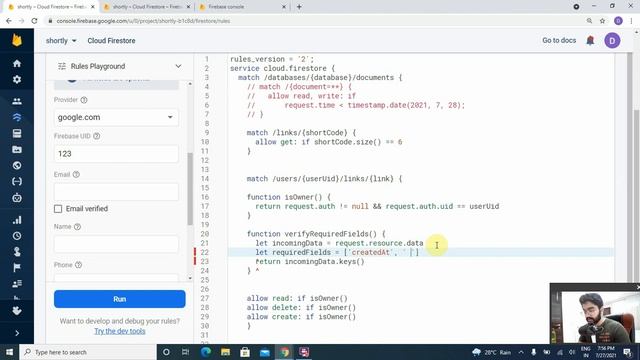The image size is (640, 360).
Task: Click browser back arrow
Action: pos(9,21)
